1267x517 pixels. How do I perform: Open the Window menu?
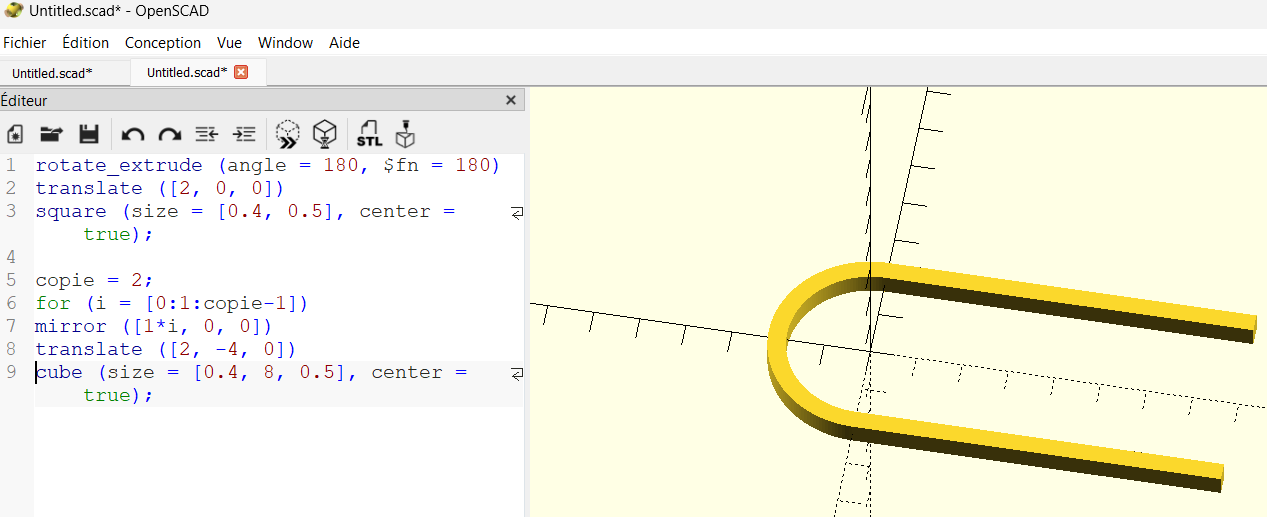click(286, 43)
